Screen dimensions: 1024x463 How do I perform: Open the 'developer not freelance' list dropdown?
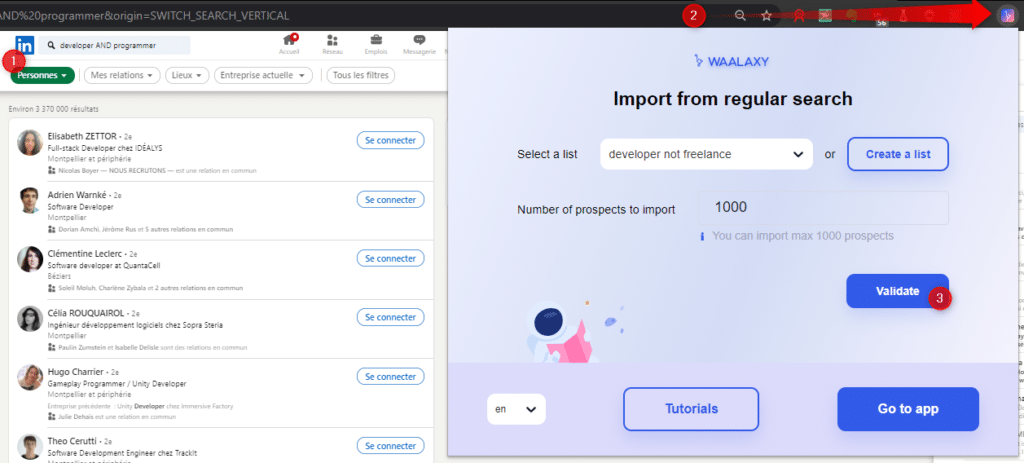coord(705,154)
